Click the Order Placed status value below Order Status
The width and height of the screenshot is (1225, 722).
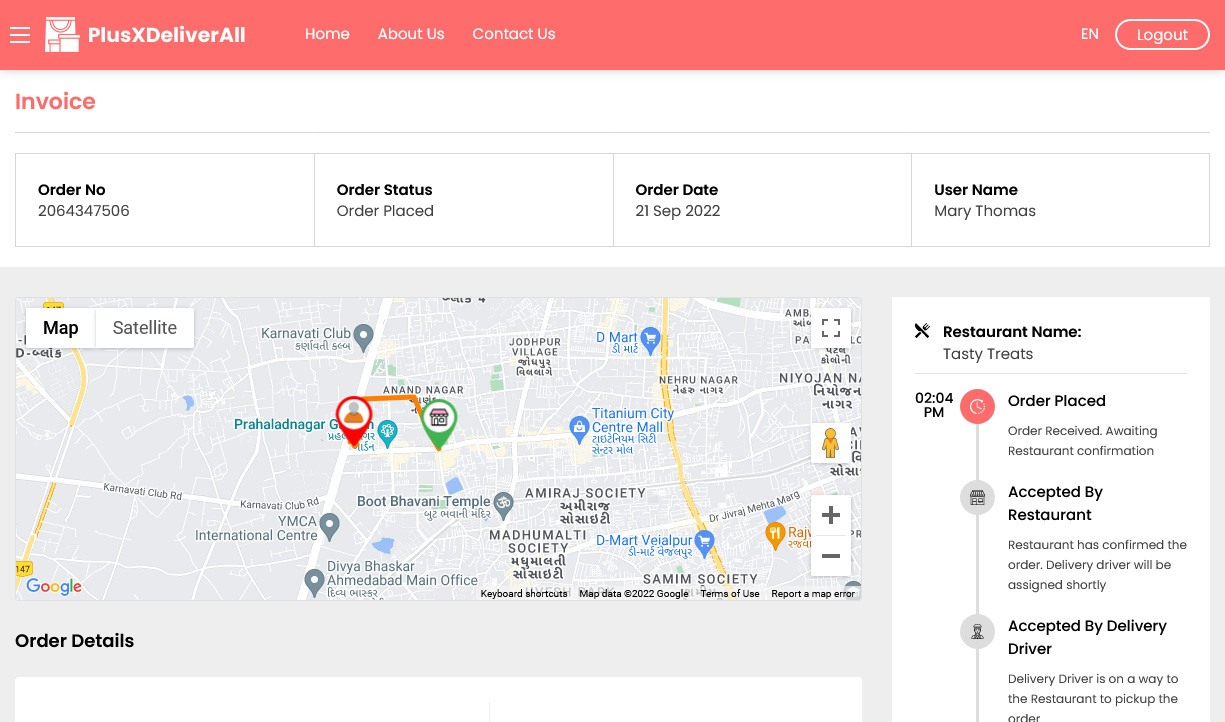385,211
